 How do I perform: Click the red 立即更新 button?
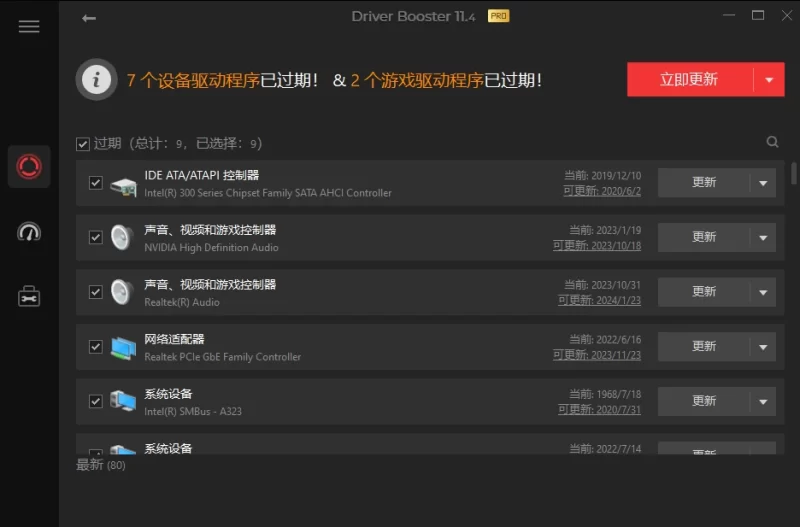click(690, 80)
